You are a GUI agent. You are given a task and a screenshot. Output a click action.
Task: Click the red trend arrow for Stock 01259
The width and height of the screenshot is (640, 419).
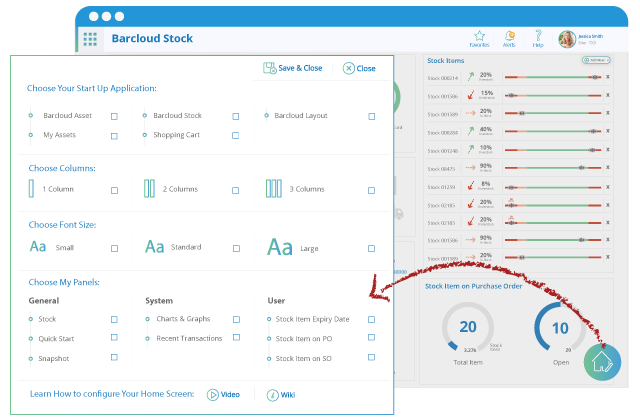(x=471, y=186)
